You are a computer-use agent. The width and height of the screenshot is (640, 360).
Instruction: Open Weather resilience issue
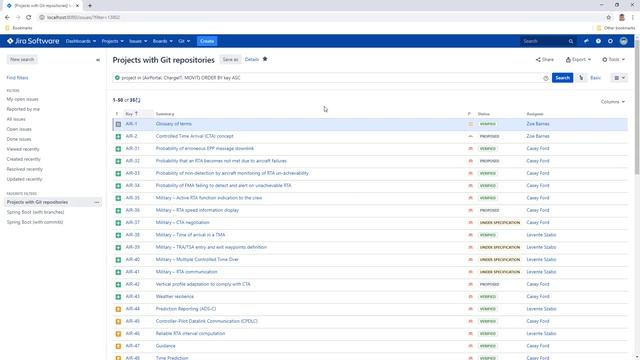coord(175,297)
